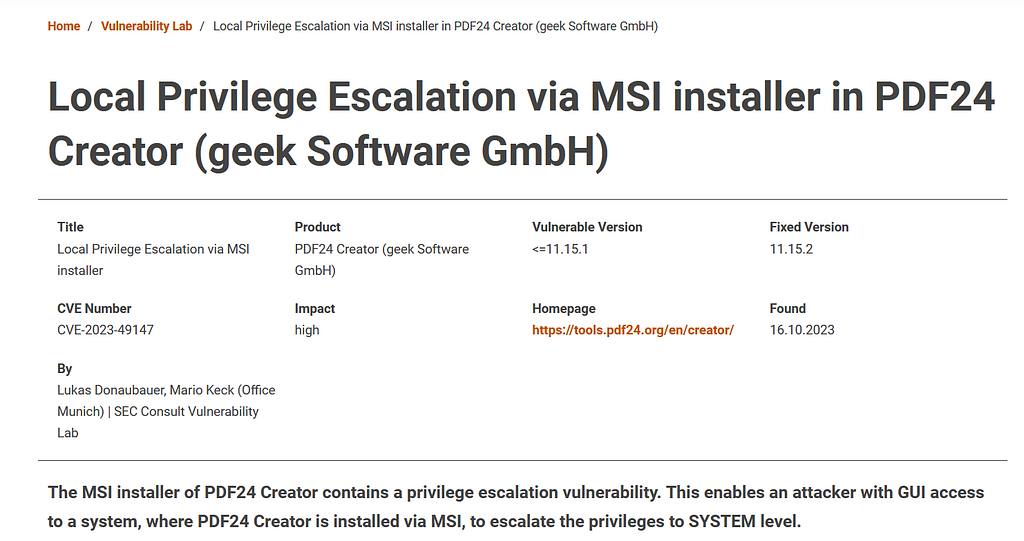1024x541 pixels.
Task: Click the Fixed Version value 11.15.2
Action: click(791, 249)
